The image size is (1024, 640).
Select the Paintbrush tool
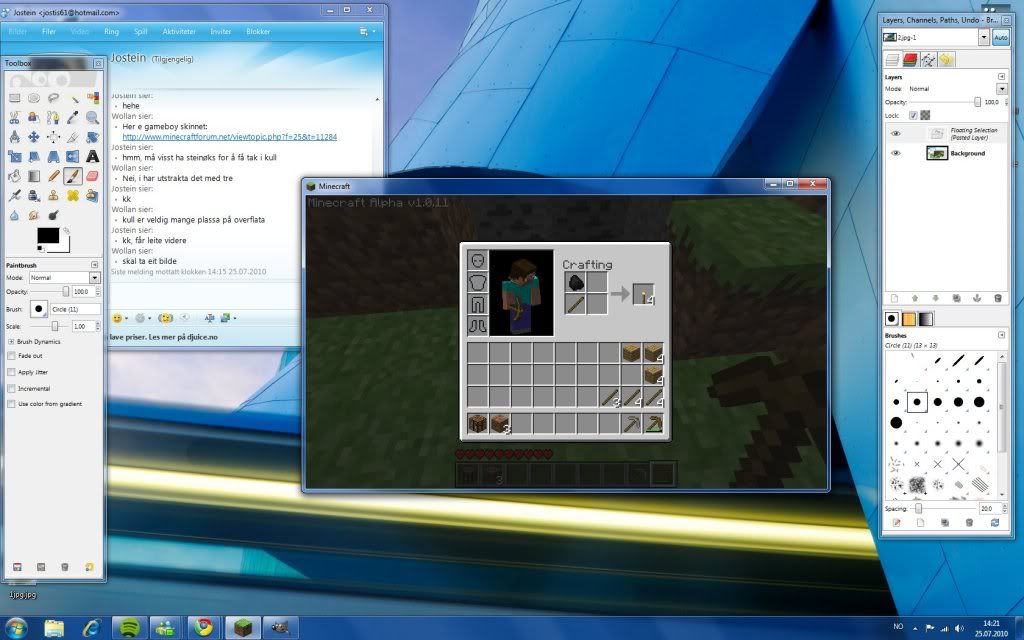click(x=73, y=176)
